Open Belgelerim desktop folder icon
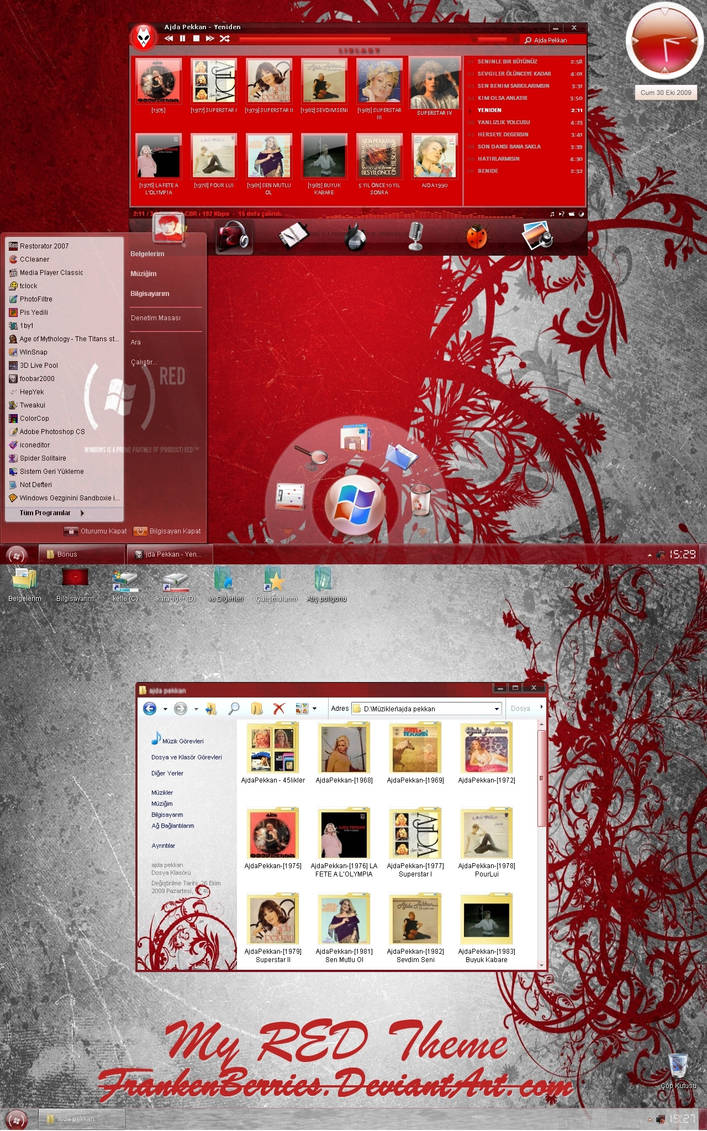Screen dimensions: 707x1131 coord(24,584)
